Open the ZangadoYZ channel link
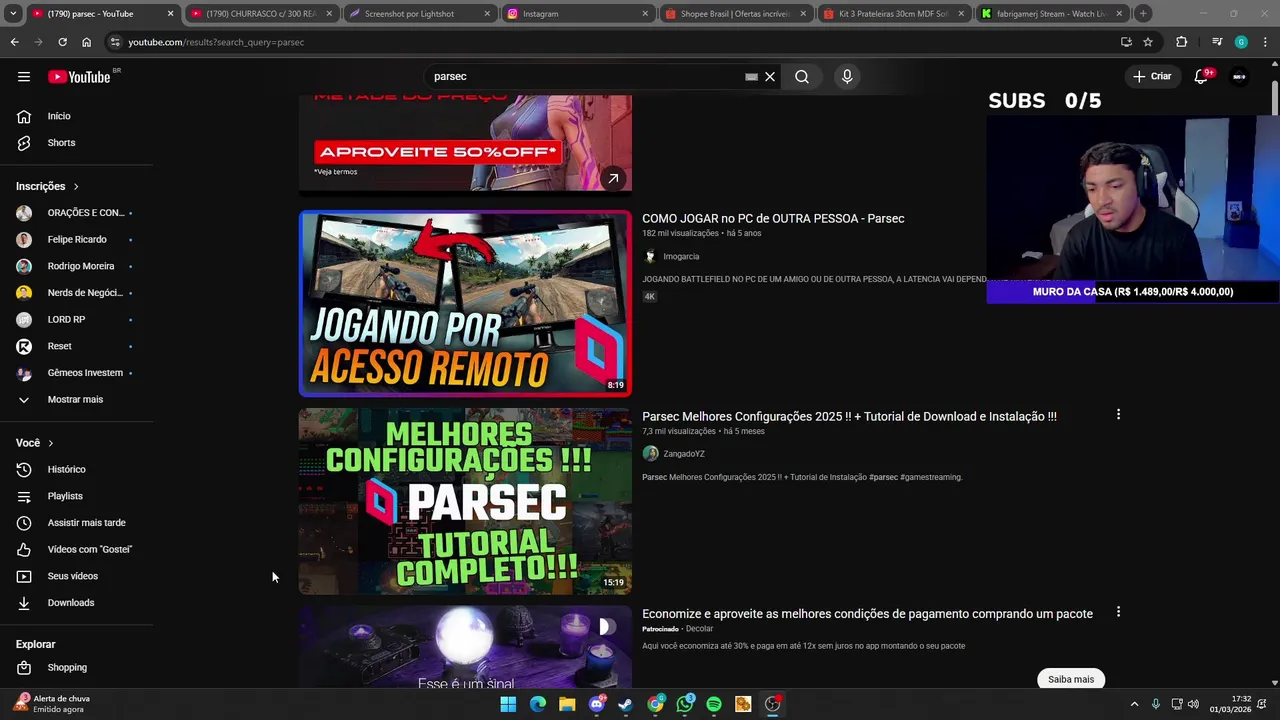 (x=683, y=454)
